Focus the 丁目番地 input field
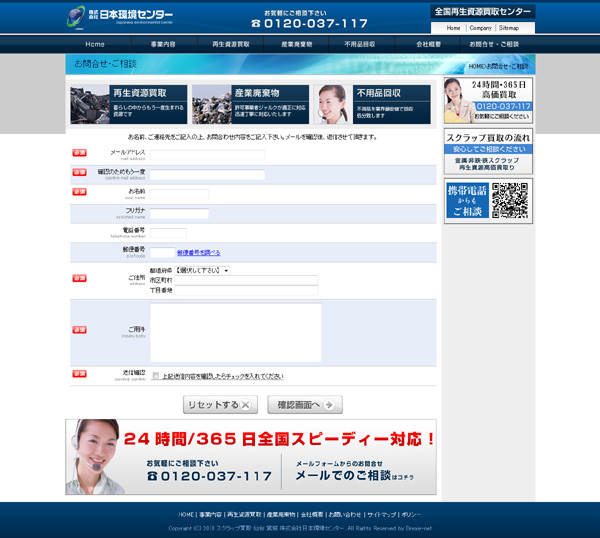 (246, 290)
